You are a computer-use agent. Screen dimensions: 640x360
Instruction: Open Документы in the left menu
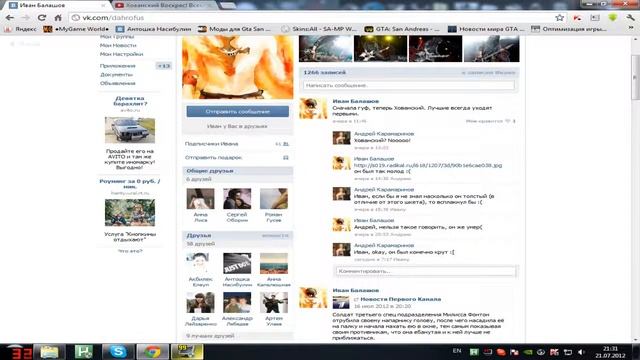116,74
